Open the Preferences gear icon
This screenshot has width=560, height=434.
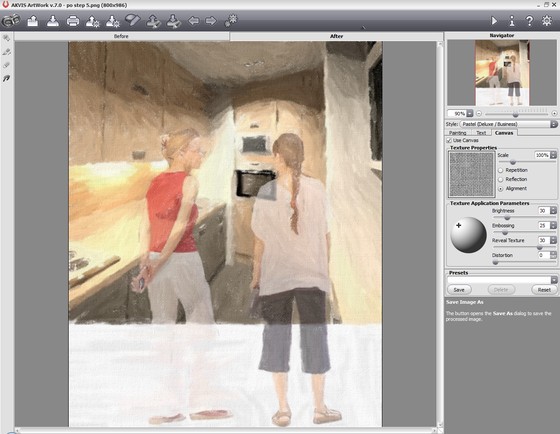coord(547,21)
